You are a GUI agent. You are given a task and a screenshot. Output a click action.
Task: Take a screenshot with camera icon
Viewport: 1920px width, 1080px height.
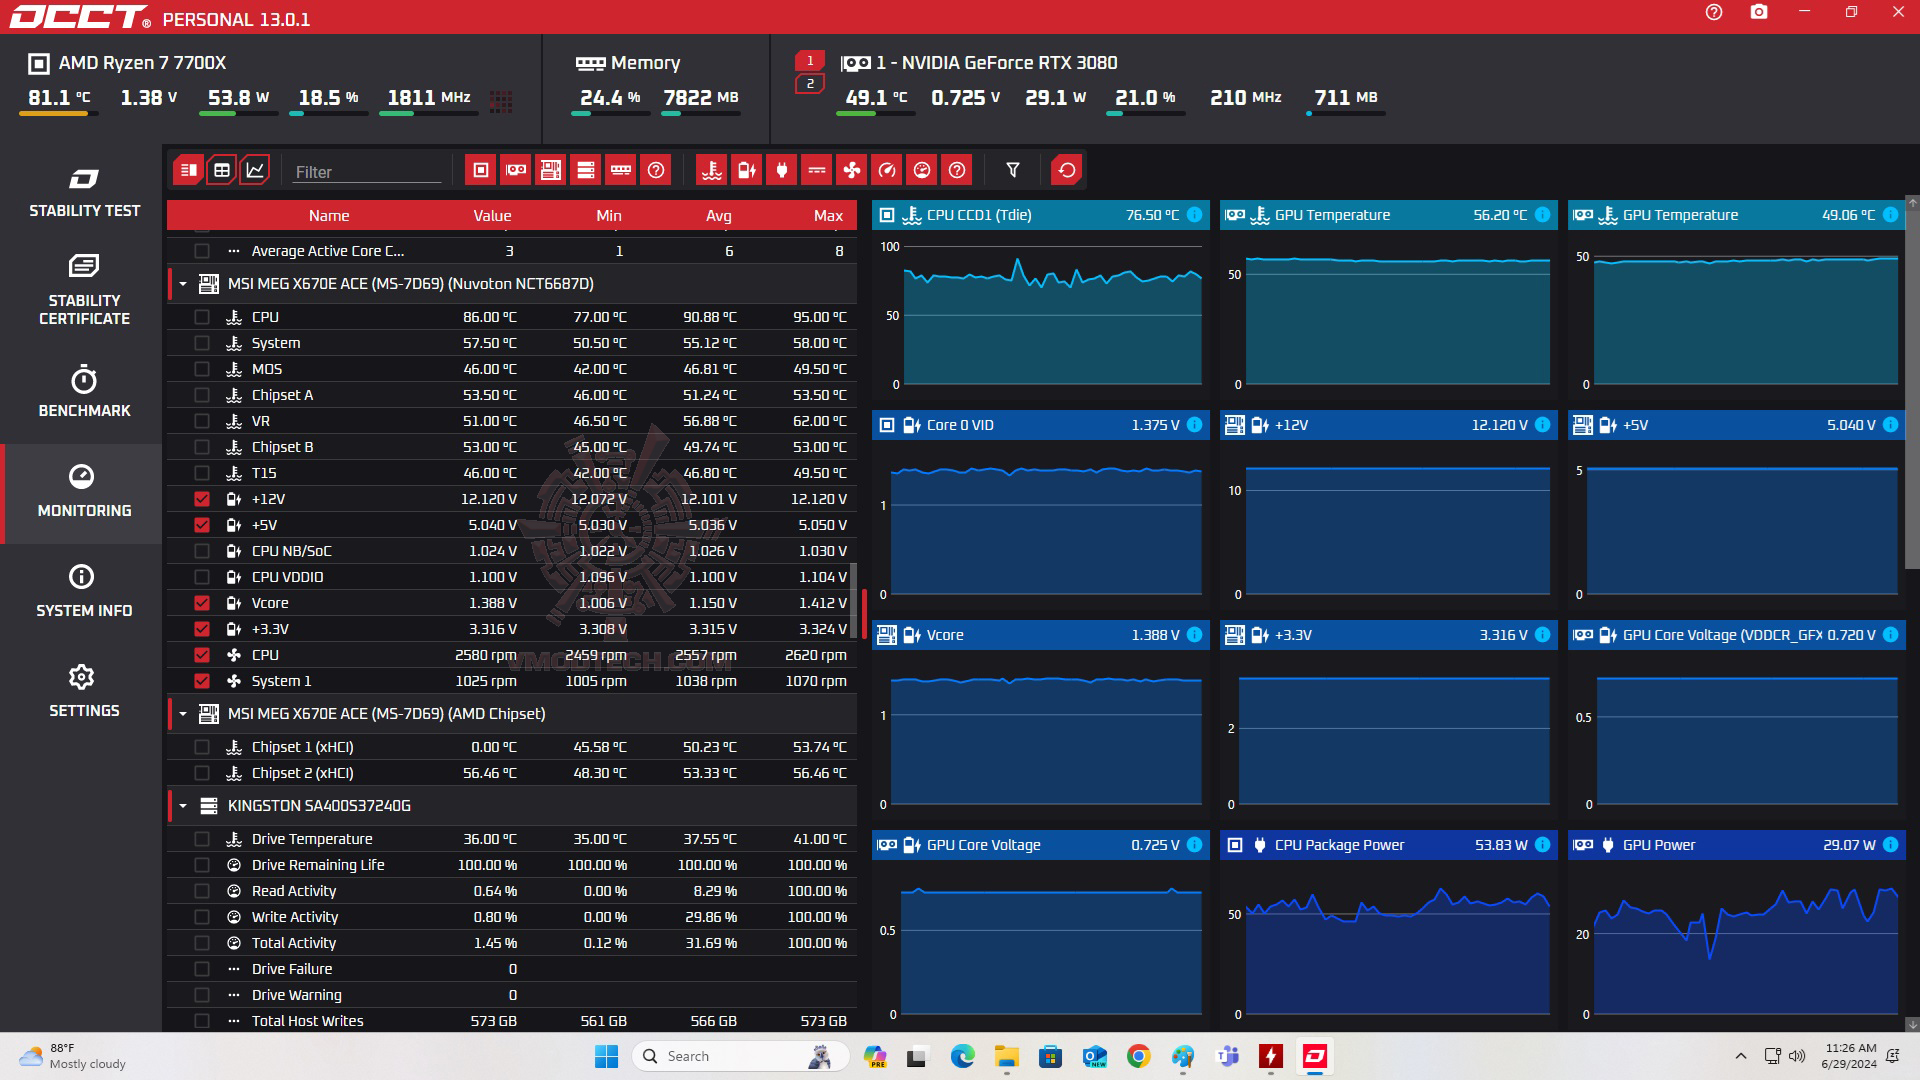1758,12
